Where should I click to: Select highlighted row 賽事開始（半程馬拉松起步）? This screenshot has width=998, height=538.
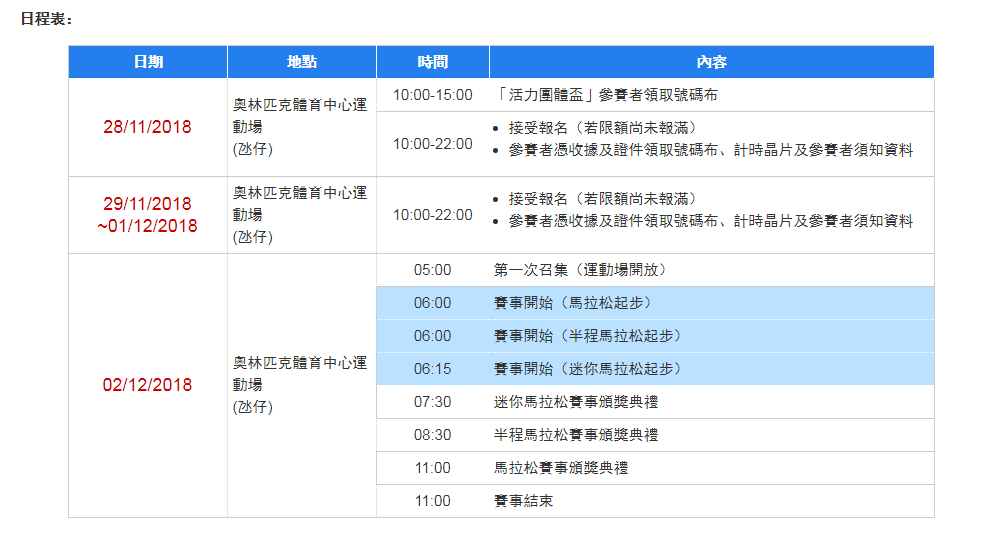pos(587,336)
